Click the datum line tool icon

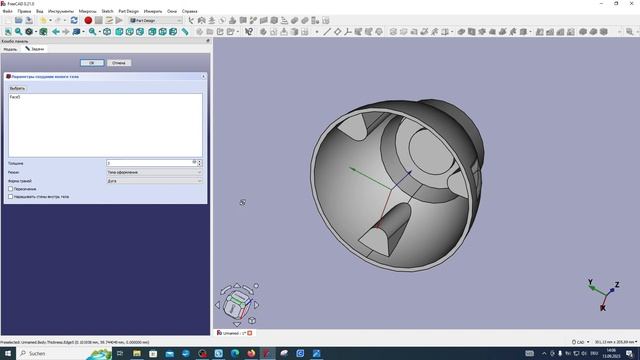(x=327, y=32)
